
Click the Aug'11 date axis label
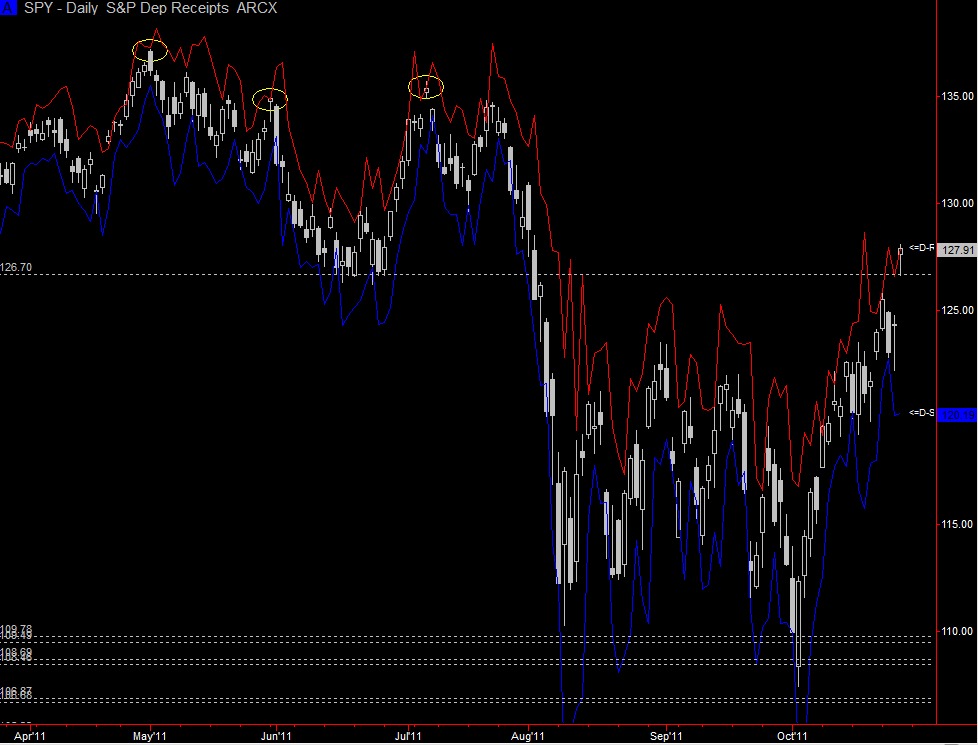(x=528, y=736)
